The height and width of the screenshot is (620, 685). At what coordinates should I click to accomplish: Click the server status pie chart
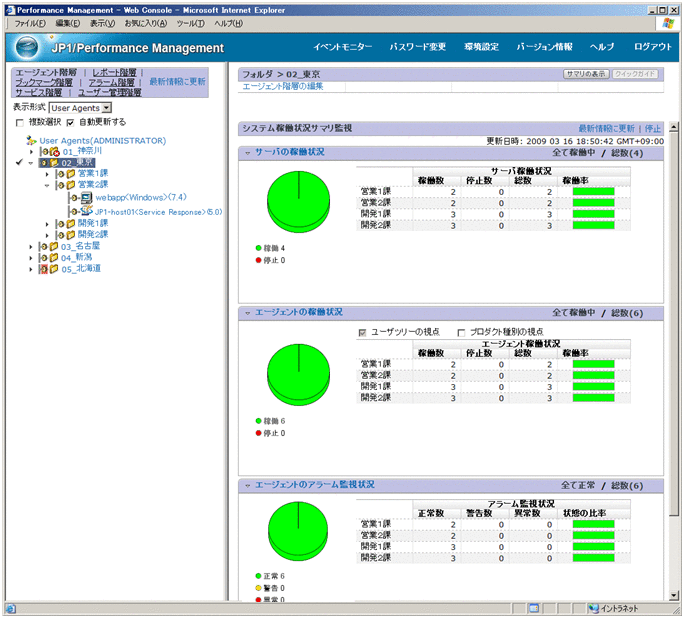pos(300,200)
